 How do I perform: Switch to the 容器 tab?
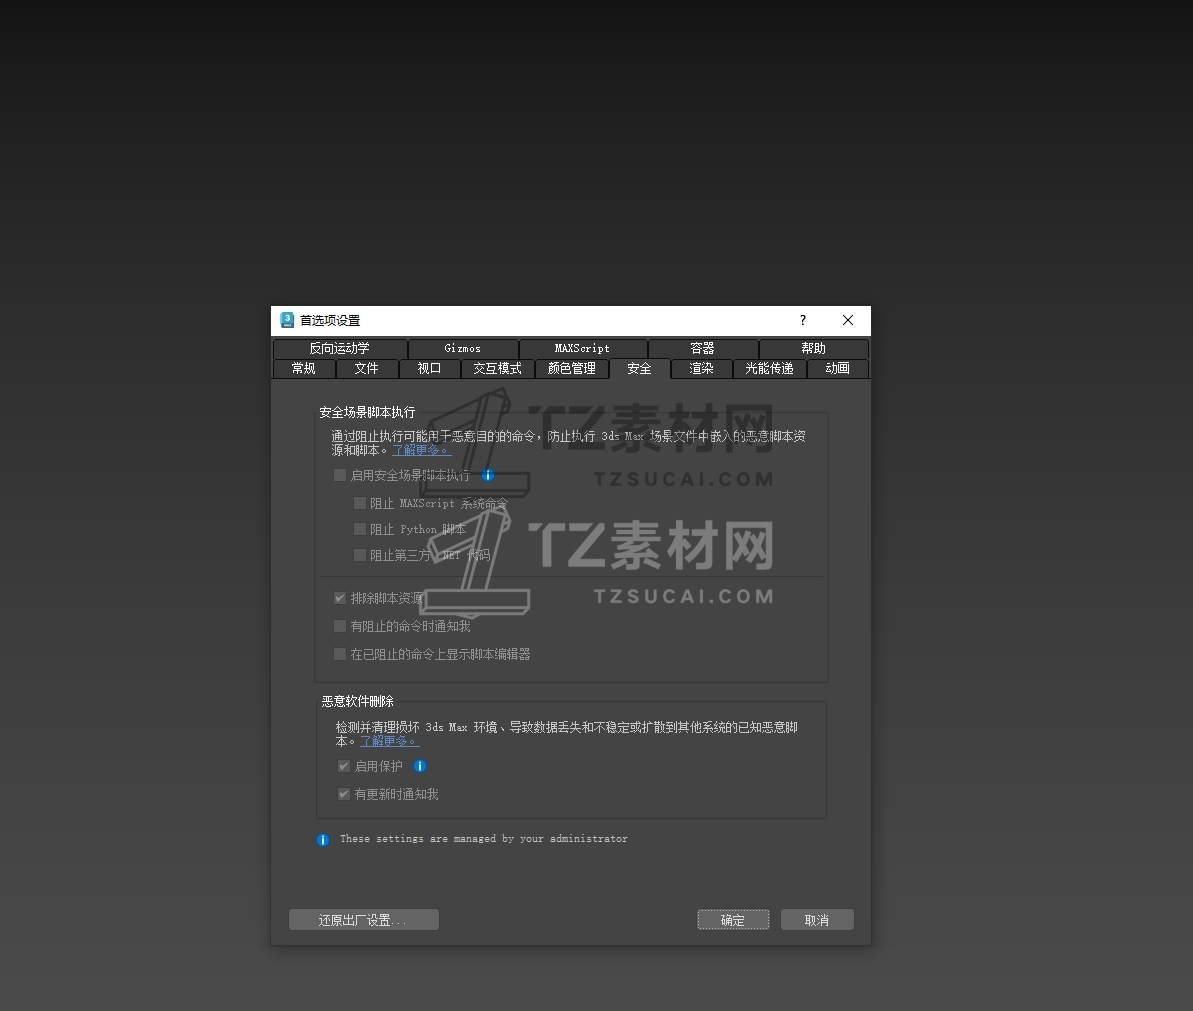point(702,348)
